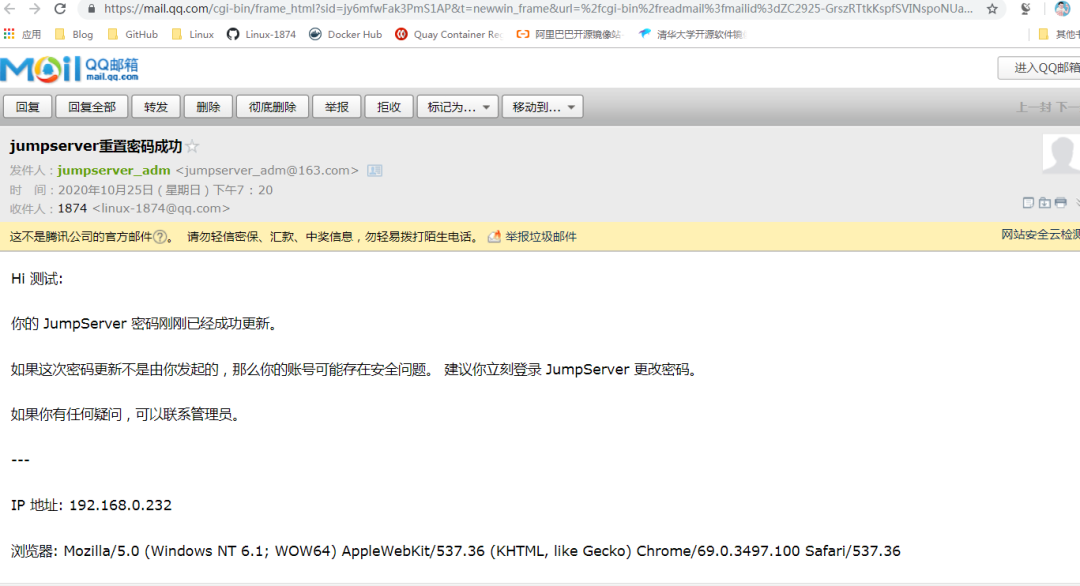Click the 网站安全云检测 link
This screenshot has width=1080, height=586.
point(1041,235)
